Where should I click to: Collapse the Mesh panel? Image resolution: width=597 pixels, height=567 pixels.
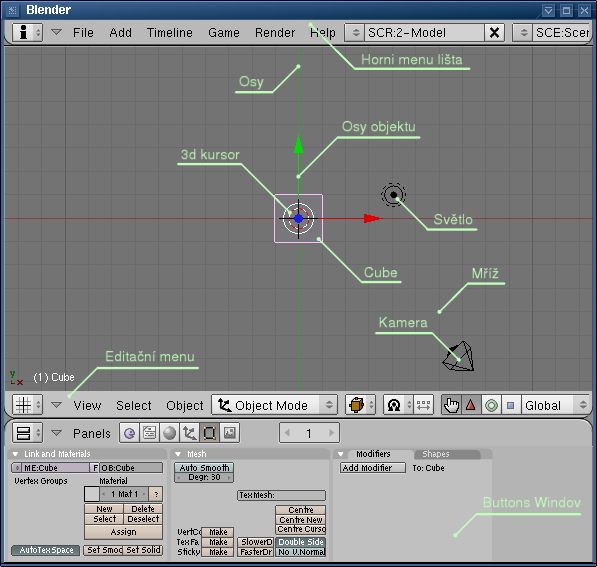[178, 454]
